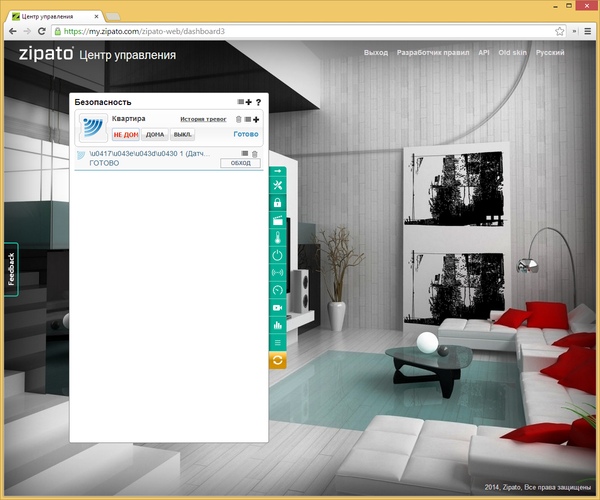Open the Chrome hamburger menu
The width and height of the screenshot is (600, 500).
[588, 31]
